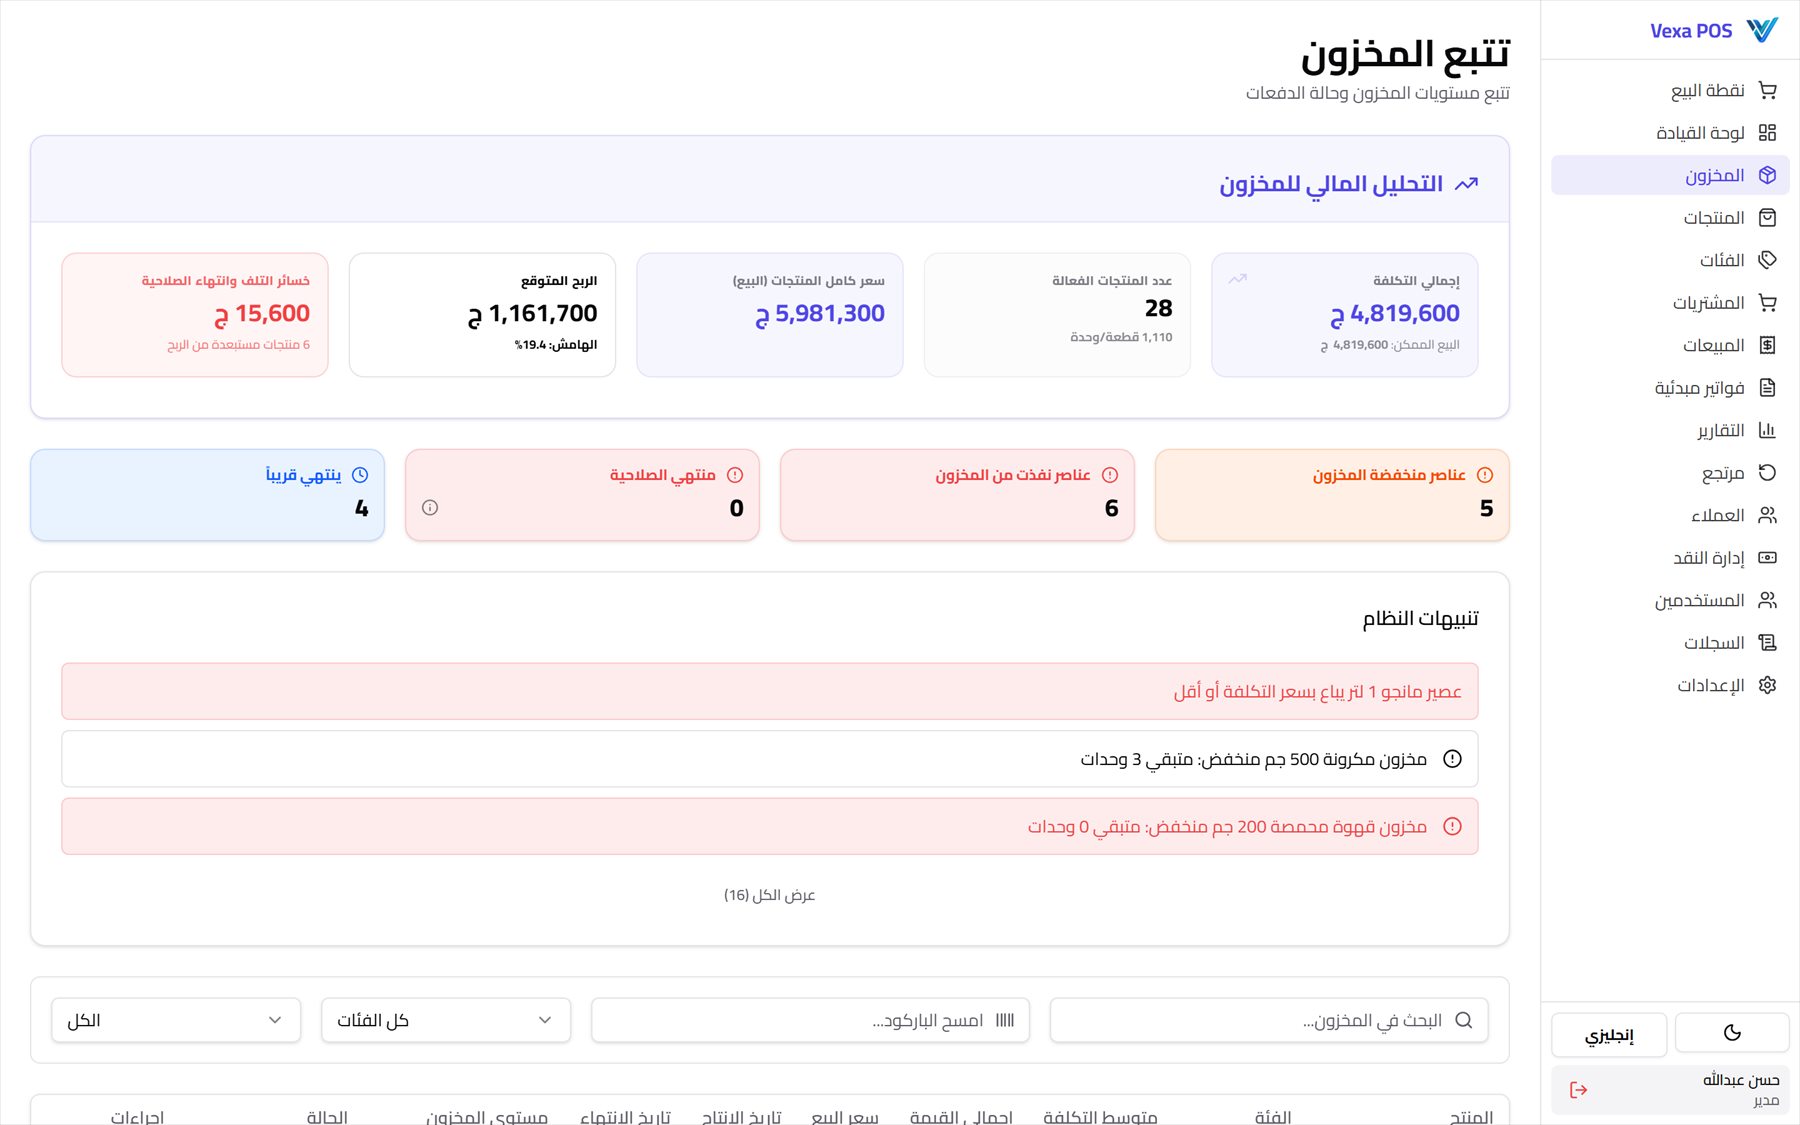The height and width of the screenshot is (1125, 1800).
Task: Open ينتهي قريباً card
Action: [x=207, y=495]
